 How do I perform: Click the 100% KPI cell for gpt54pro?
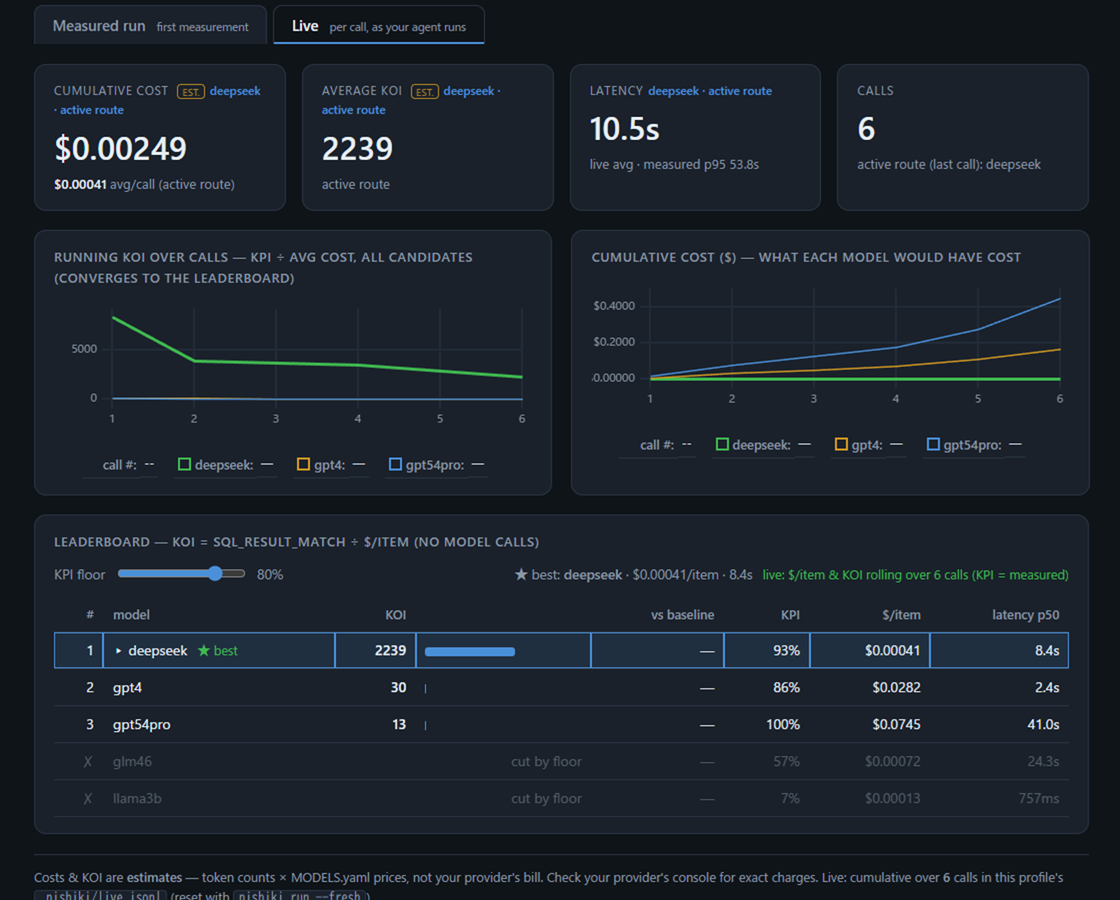(783, 724)
